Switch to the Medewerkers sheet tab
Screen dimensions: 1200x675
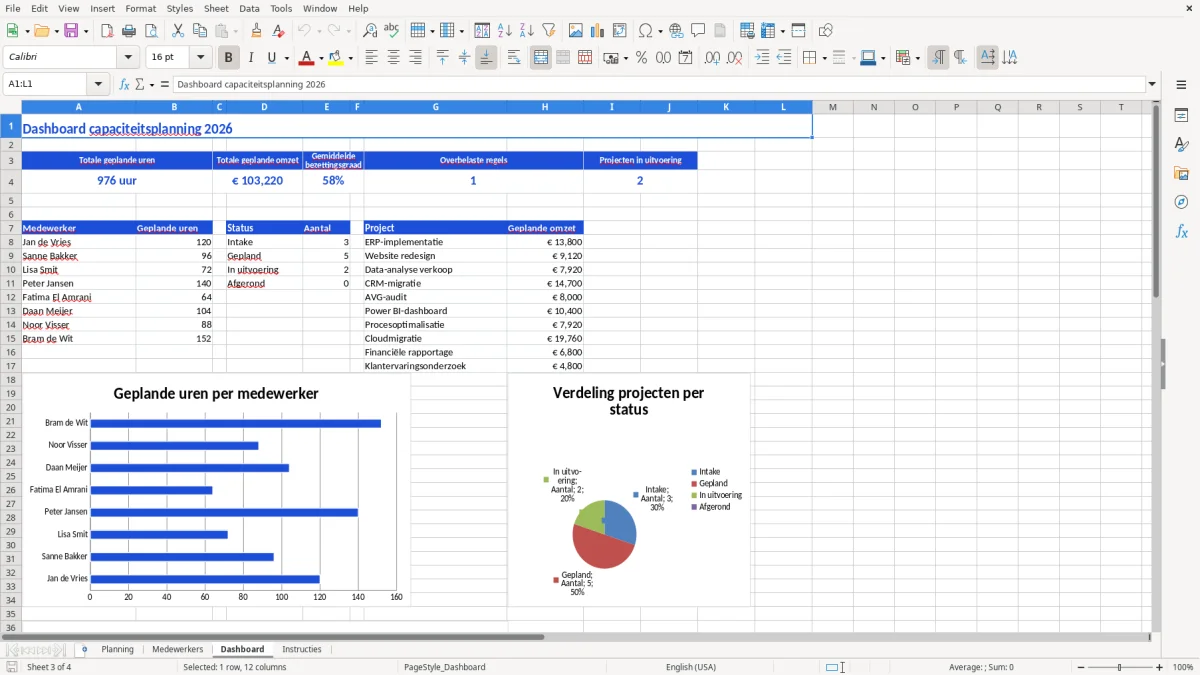[177, 650]
